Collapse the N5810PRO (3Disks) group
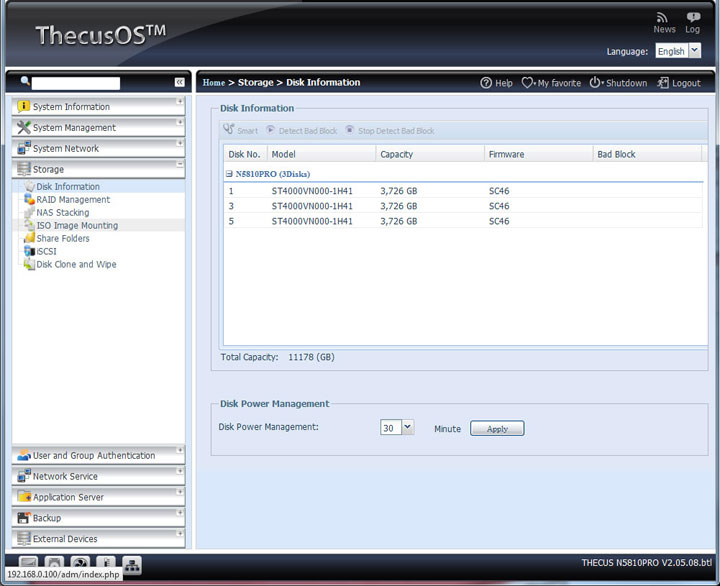The image size is (720, 586). pos(229,174)
